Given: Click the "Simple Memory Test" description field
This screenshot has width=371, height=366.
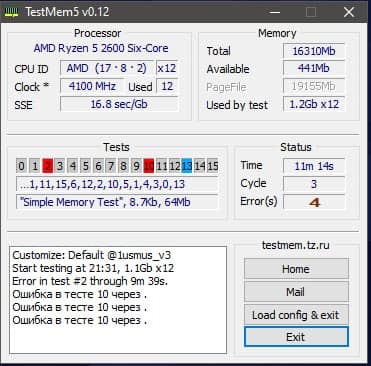Looking at the screenshot, I should (x=117, y=202).
